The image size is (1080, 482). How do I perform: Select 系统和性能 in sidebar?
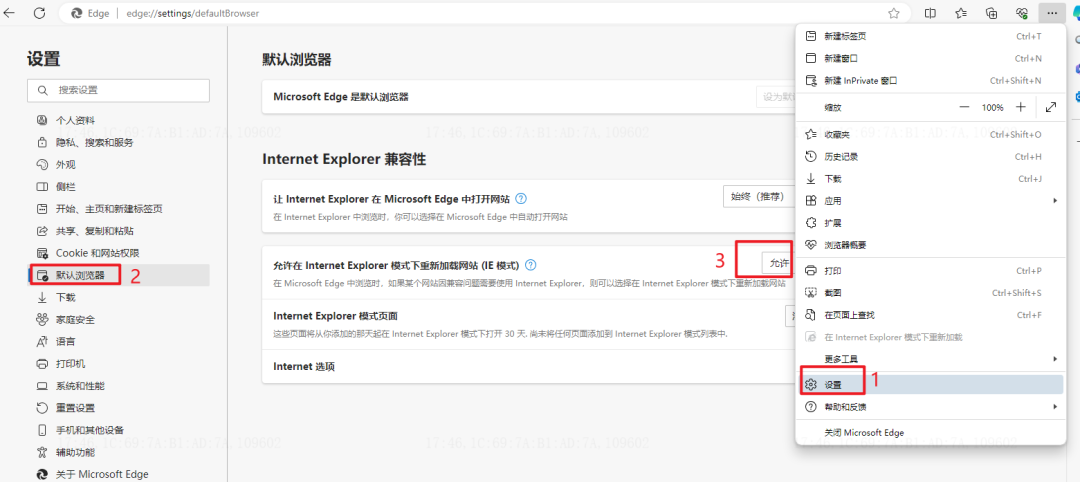pyautogui.click(x=118, y=386)
